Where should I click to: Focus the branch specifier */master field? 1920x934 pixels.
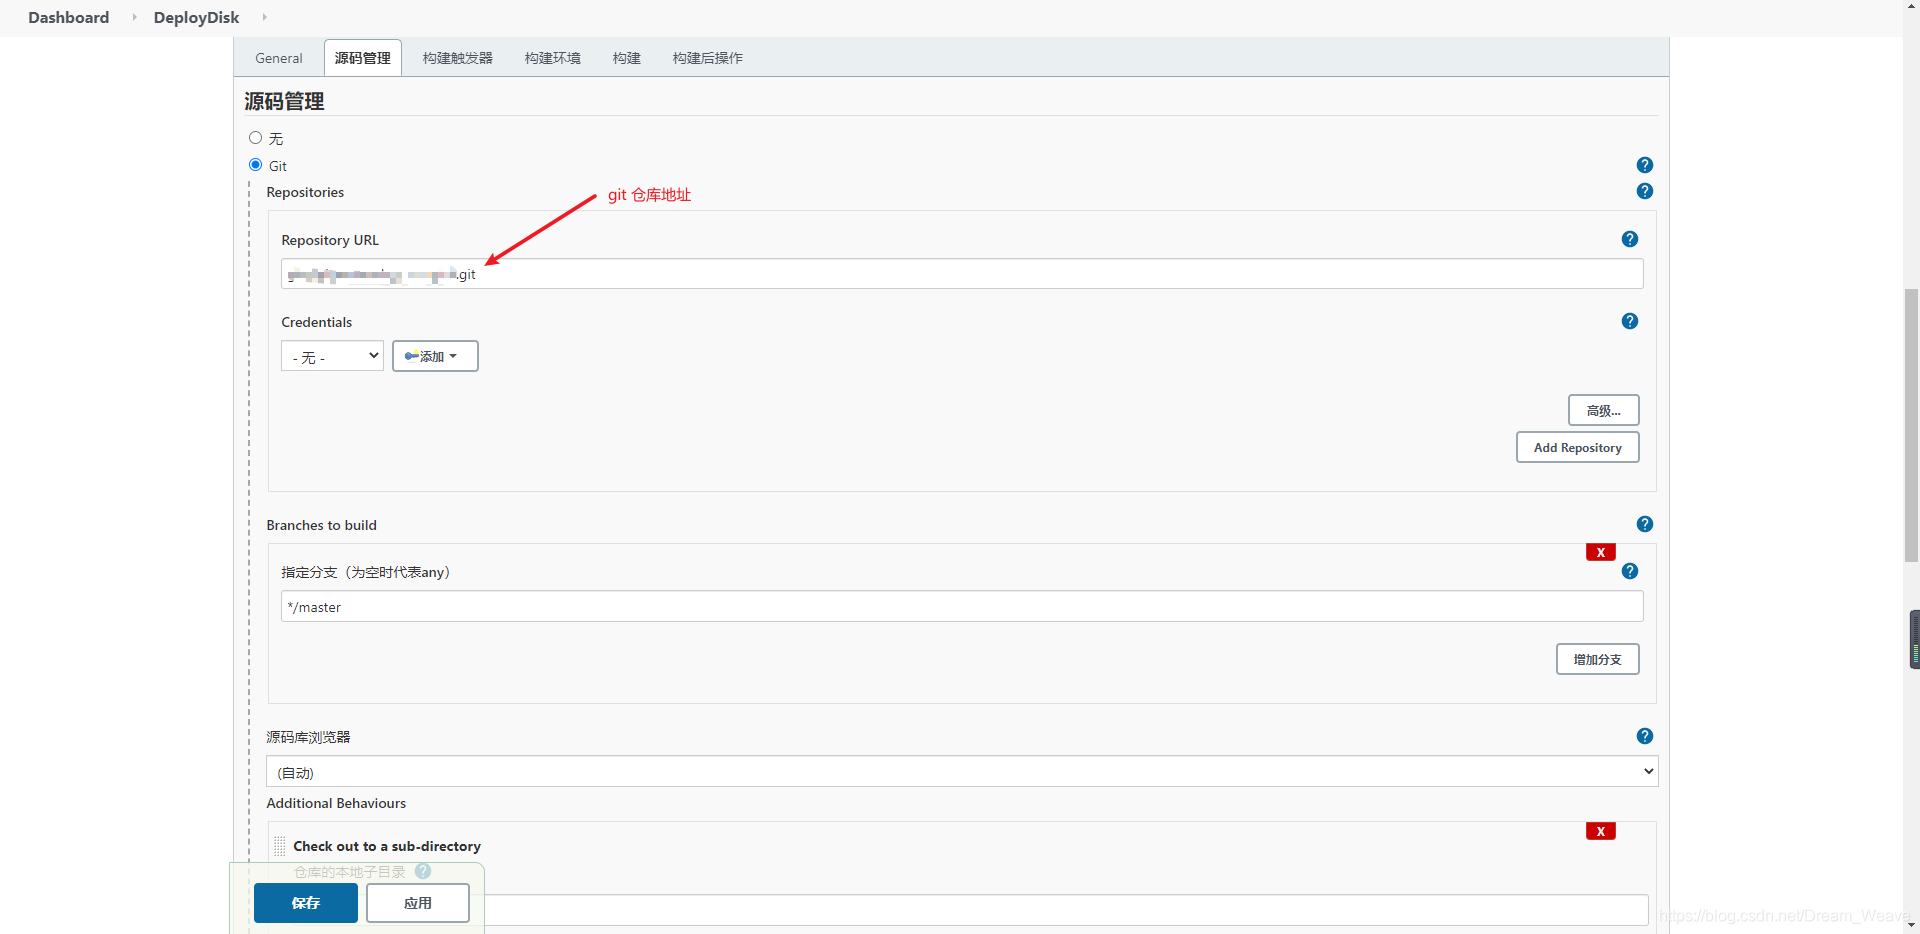[962, 606]
